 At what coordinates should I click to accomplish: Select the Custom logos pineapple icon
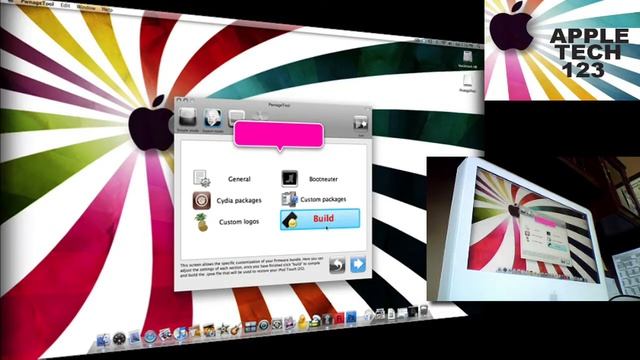point(202,222)
